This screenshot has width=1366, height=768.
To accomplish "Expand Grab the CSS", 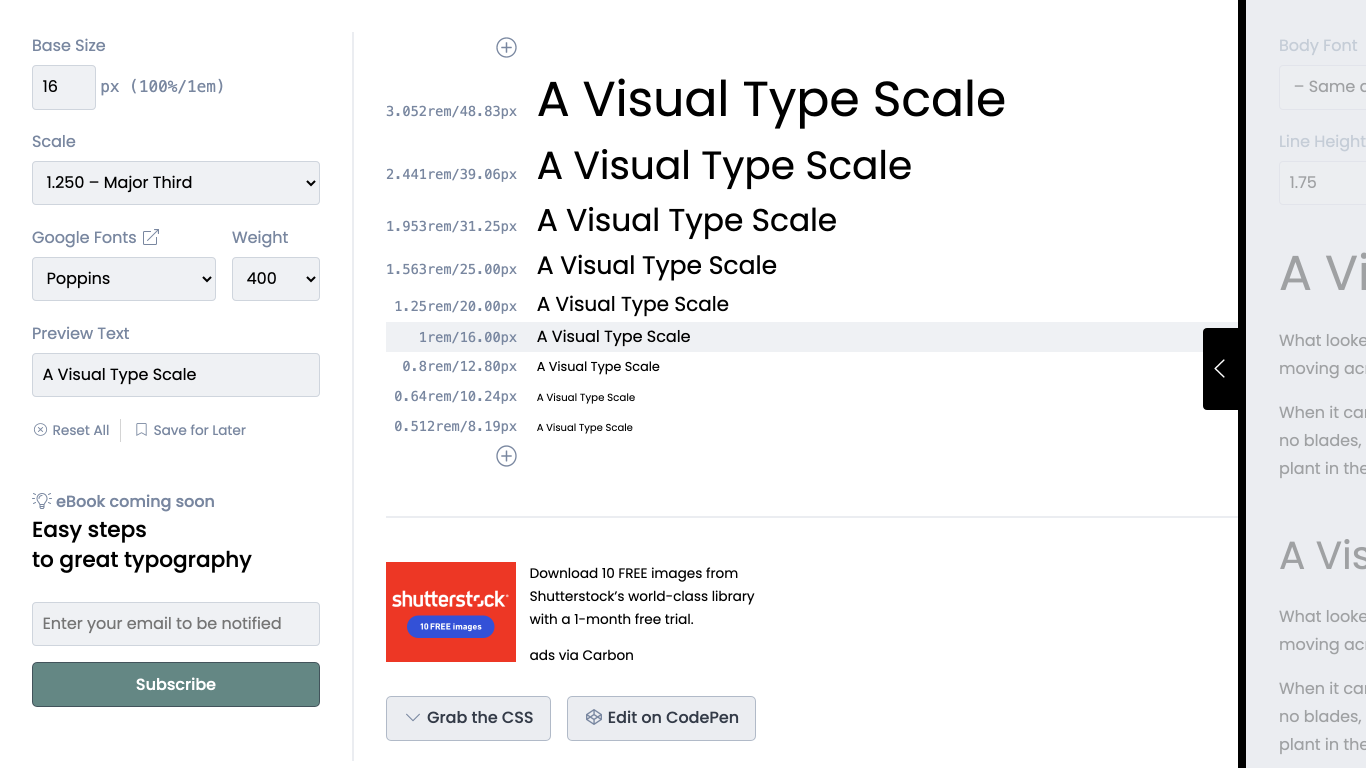I will pos(468,718).
